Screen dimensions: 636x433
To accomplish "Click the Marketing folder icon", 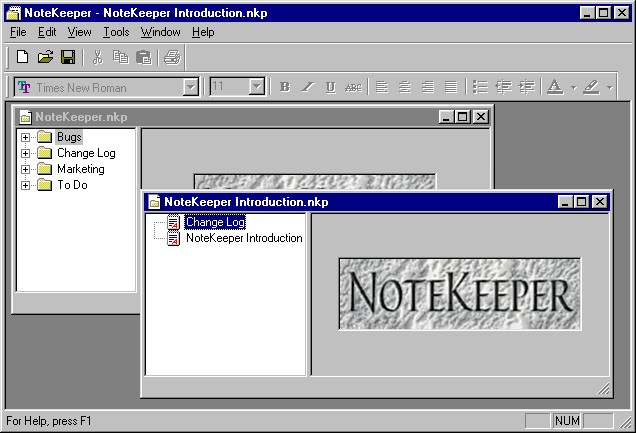I will click(44, 169).
